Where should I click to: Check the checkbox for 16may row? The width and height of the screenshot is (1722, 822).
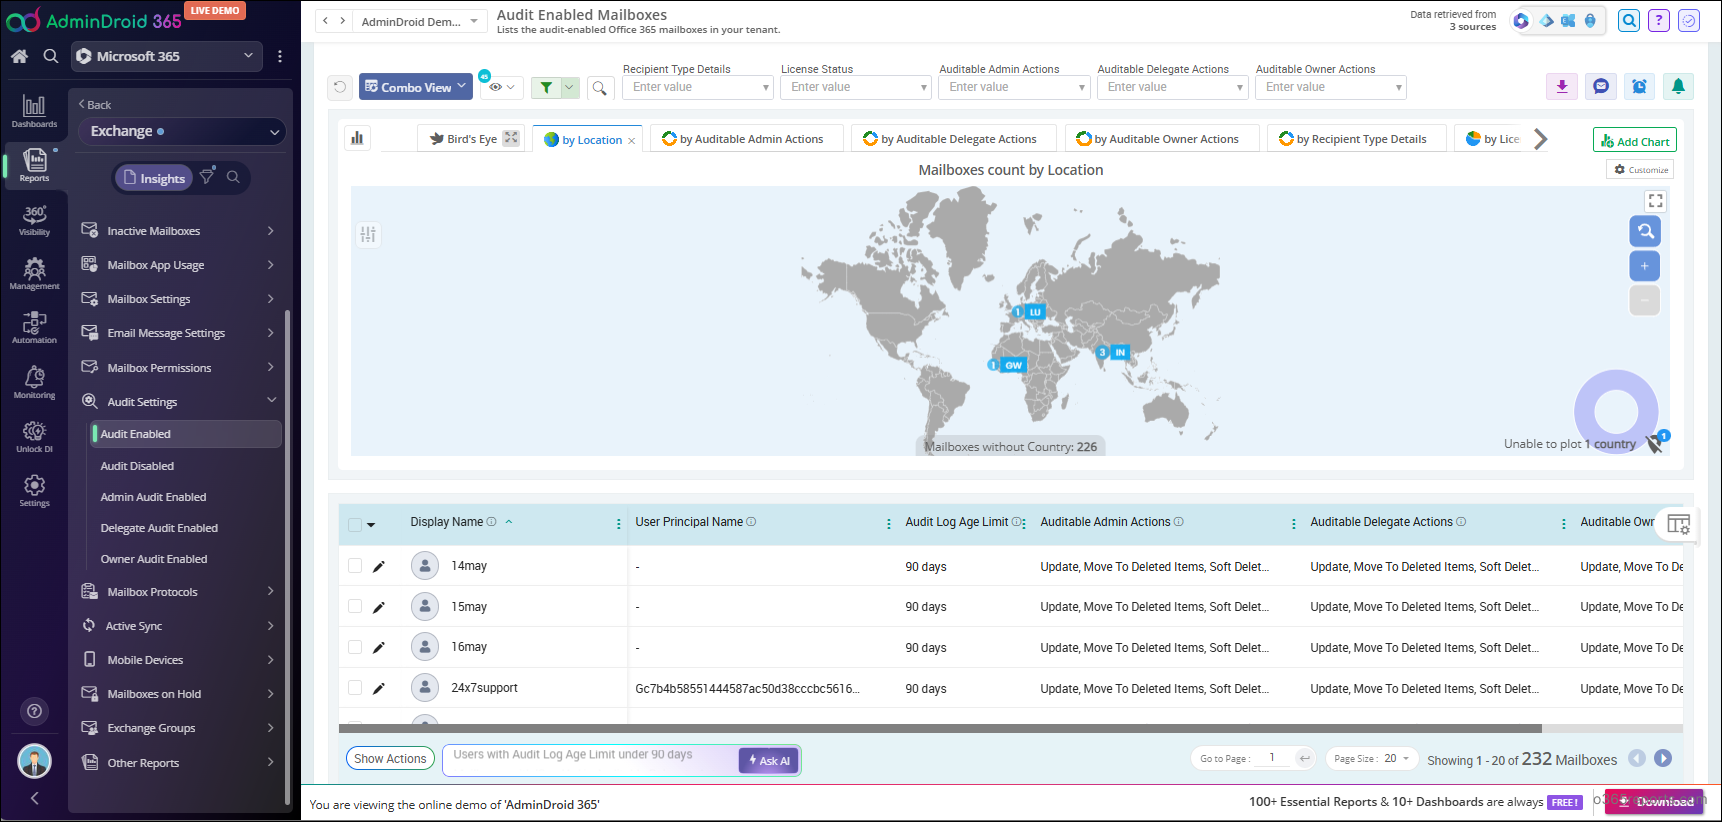coord(355,647)
